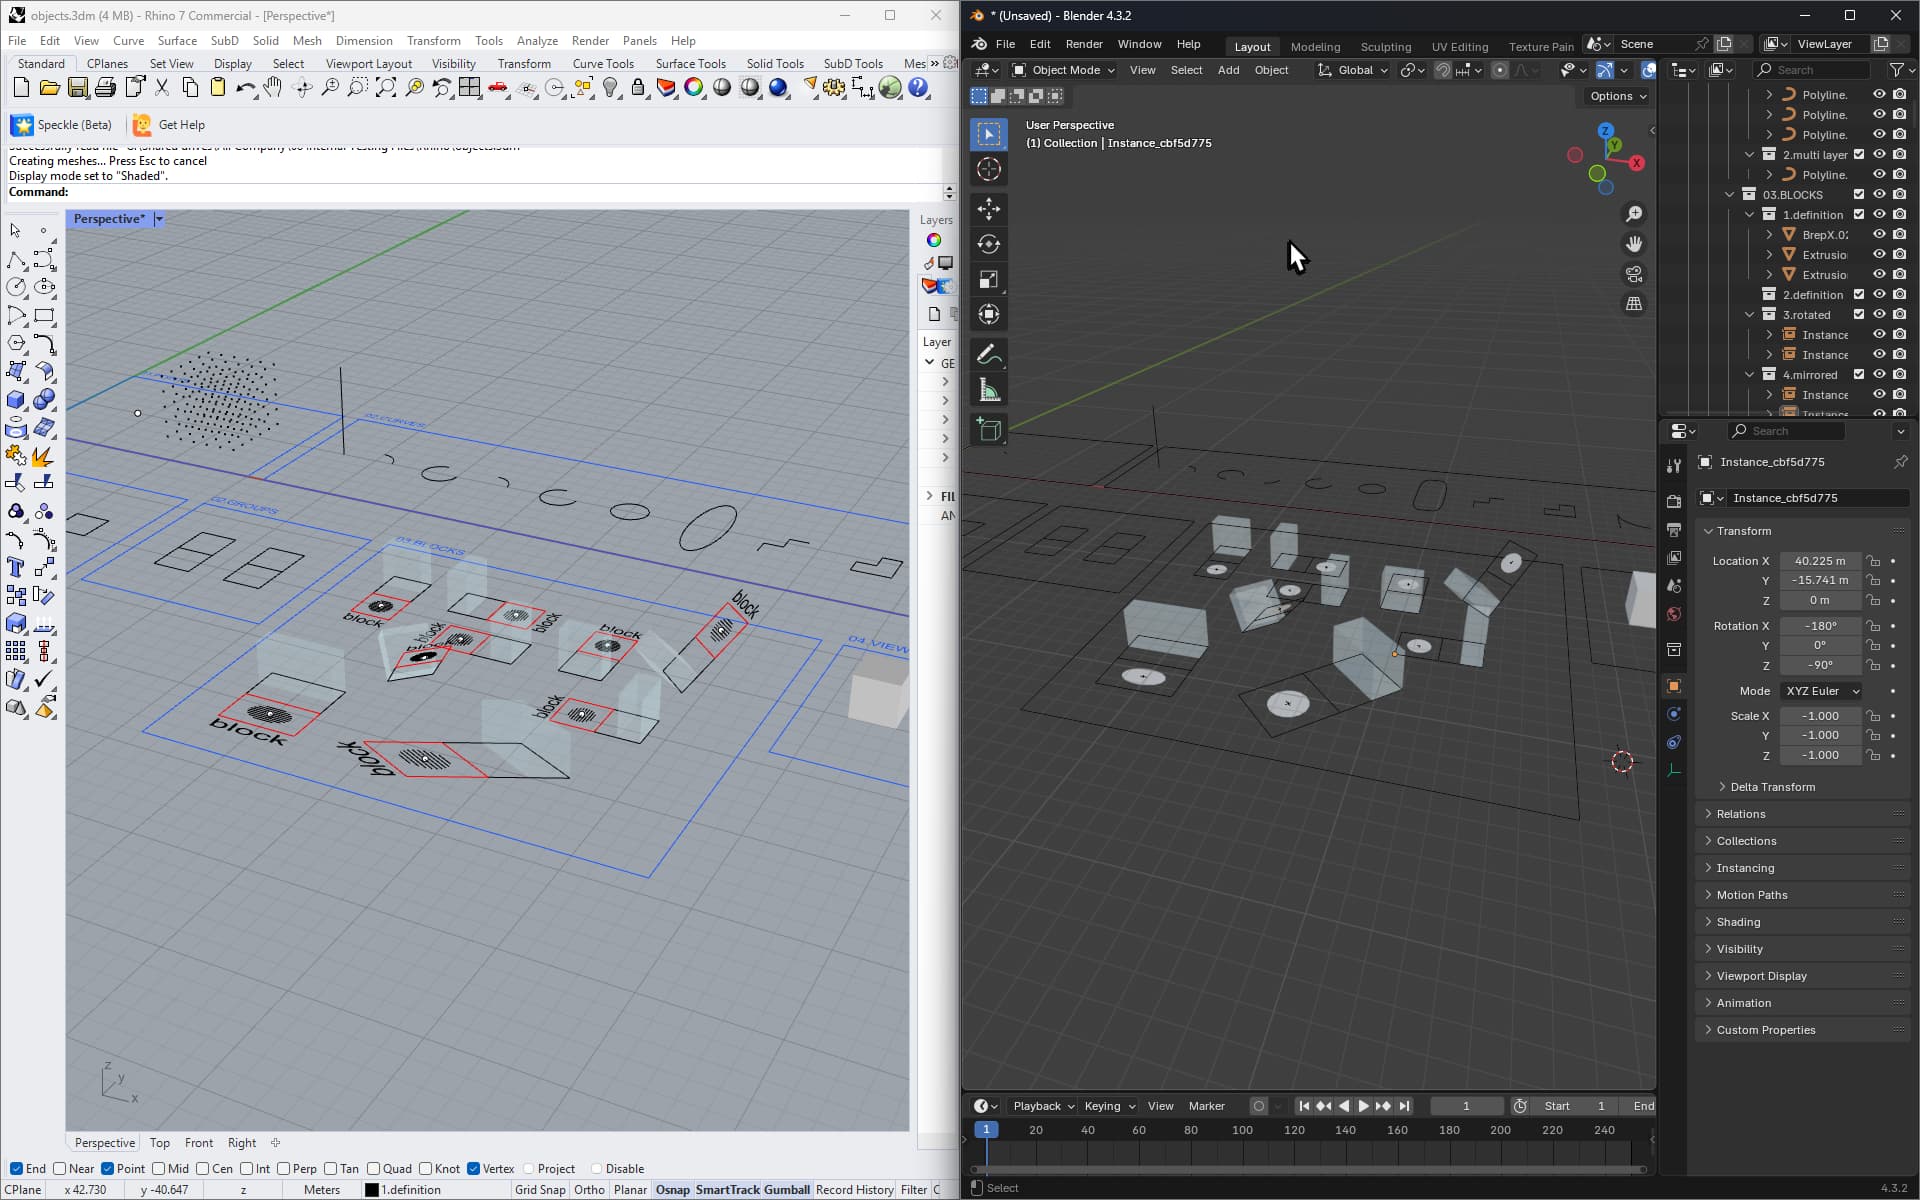Screen dimensions: 1920x1200
Task: Uncheck the 4.mirrored collection checkbox
Action: (x=1859, y=375)
